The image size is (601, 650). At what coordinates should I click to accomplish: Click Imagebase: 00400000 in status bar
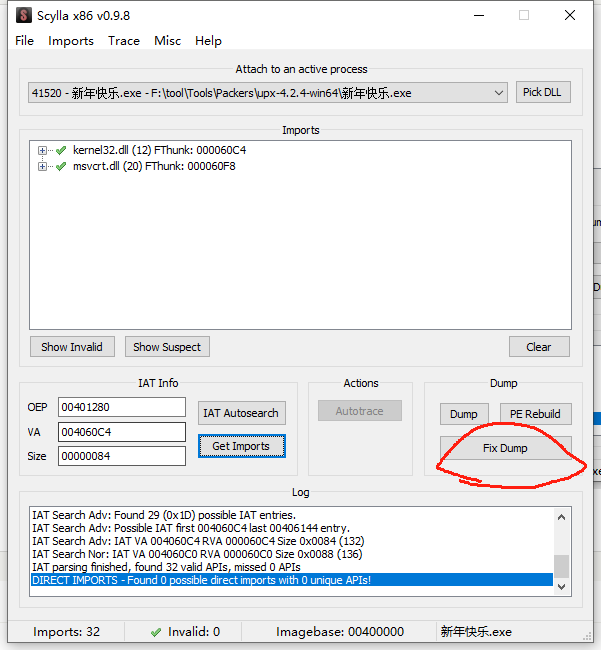tap(340, 632)
